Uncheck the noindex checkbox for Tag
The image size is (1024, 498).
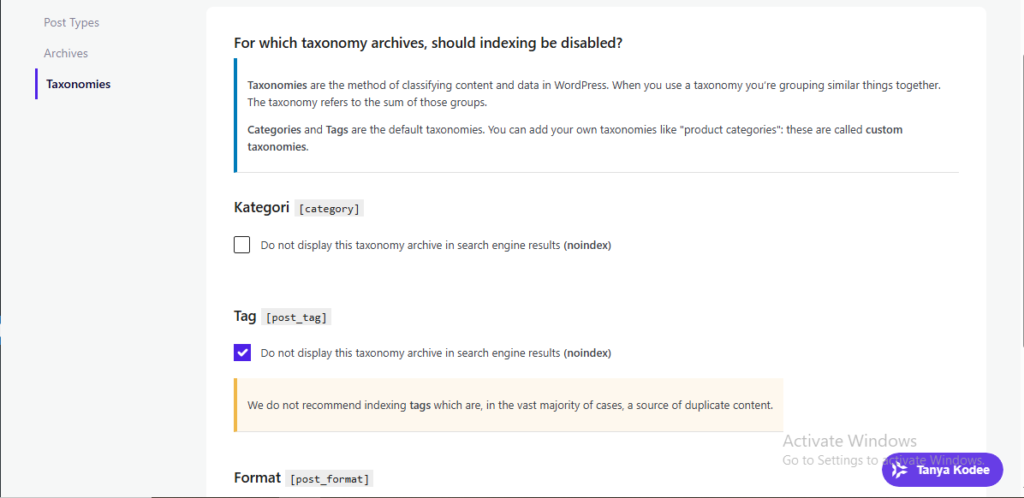pos(242,353)
